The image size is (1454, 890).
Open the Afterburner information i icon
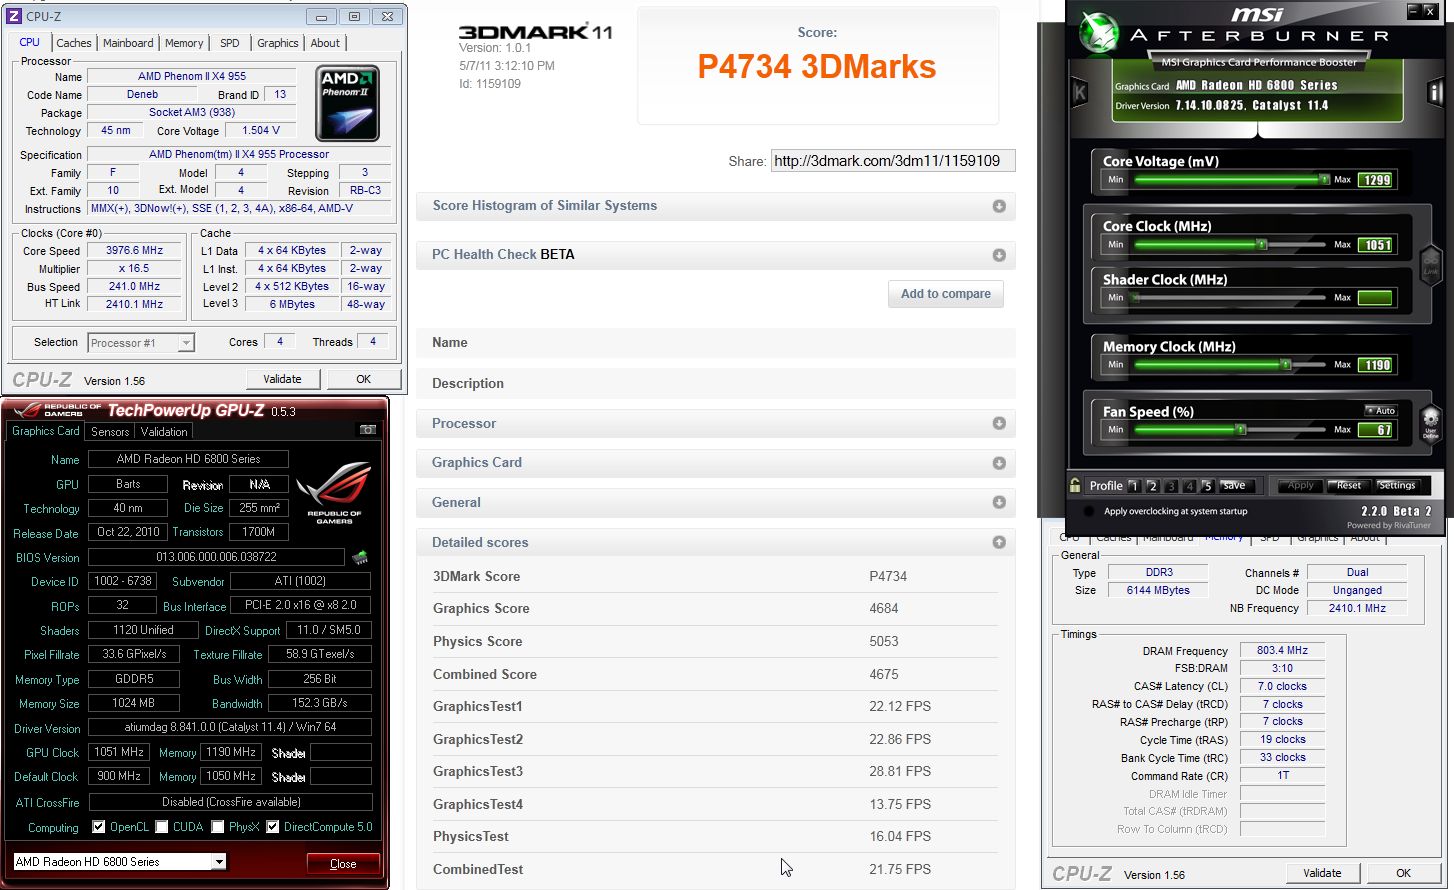point(1434,93)
